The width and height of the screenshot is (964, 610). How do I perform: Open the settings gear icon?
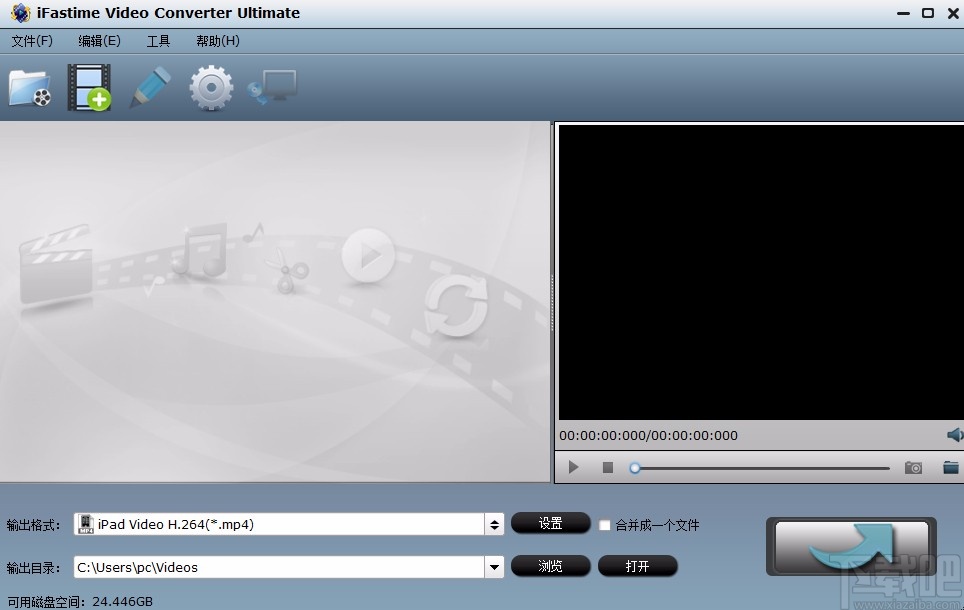209,87
